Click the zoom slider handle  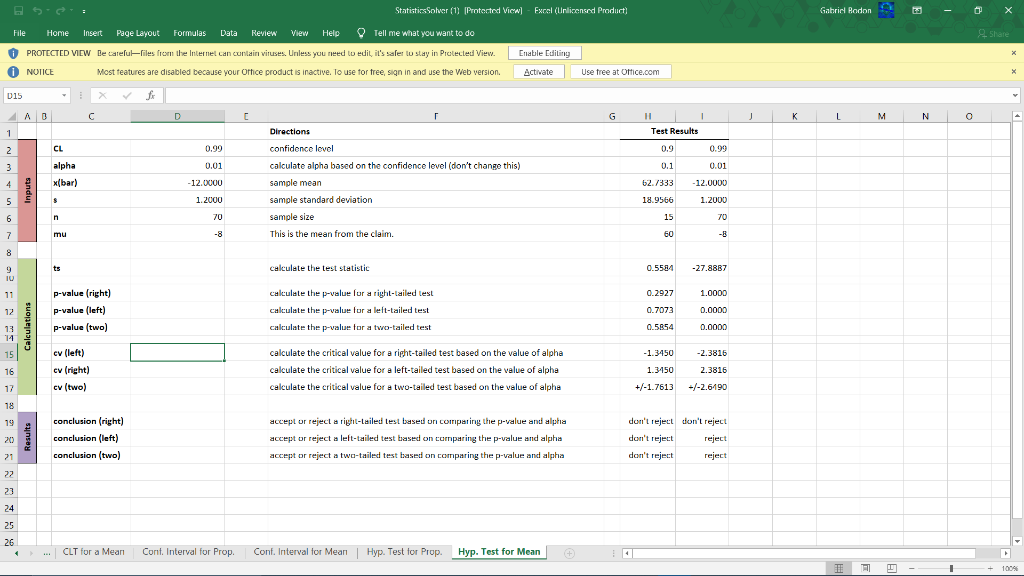point(952,568)
